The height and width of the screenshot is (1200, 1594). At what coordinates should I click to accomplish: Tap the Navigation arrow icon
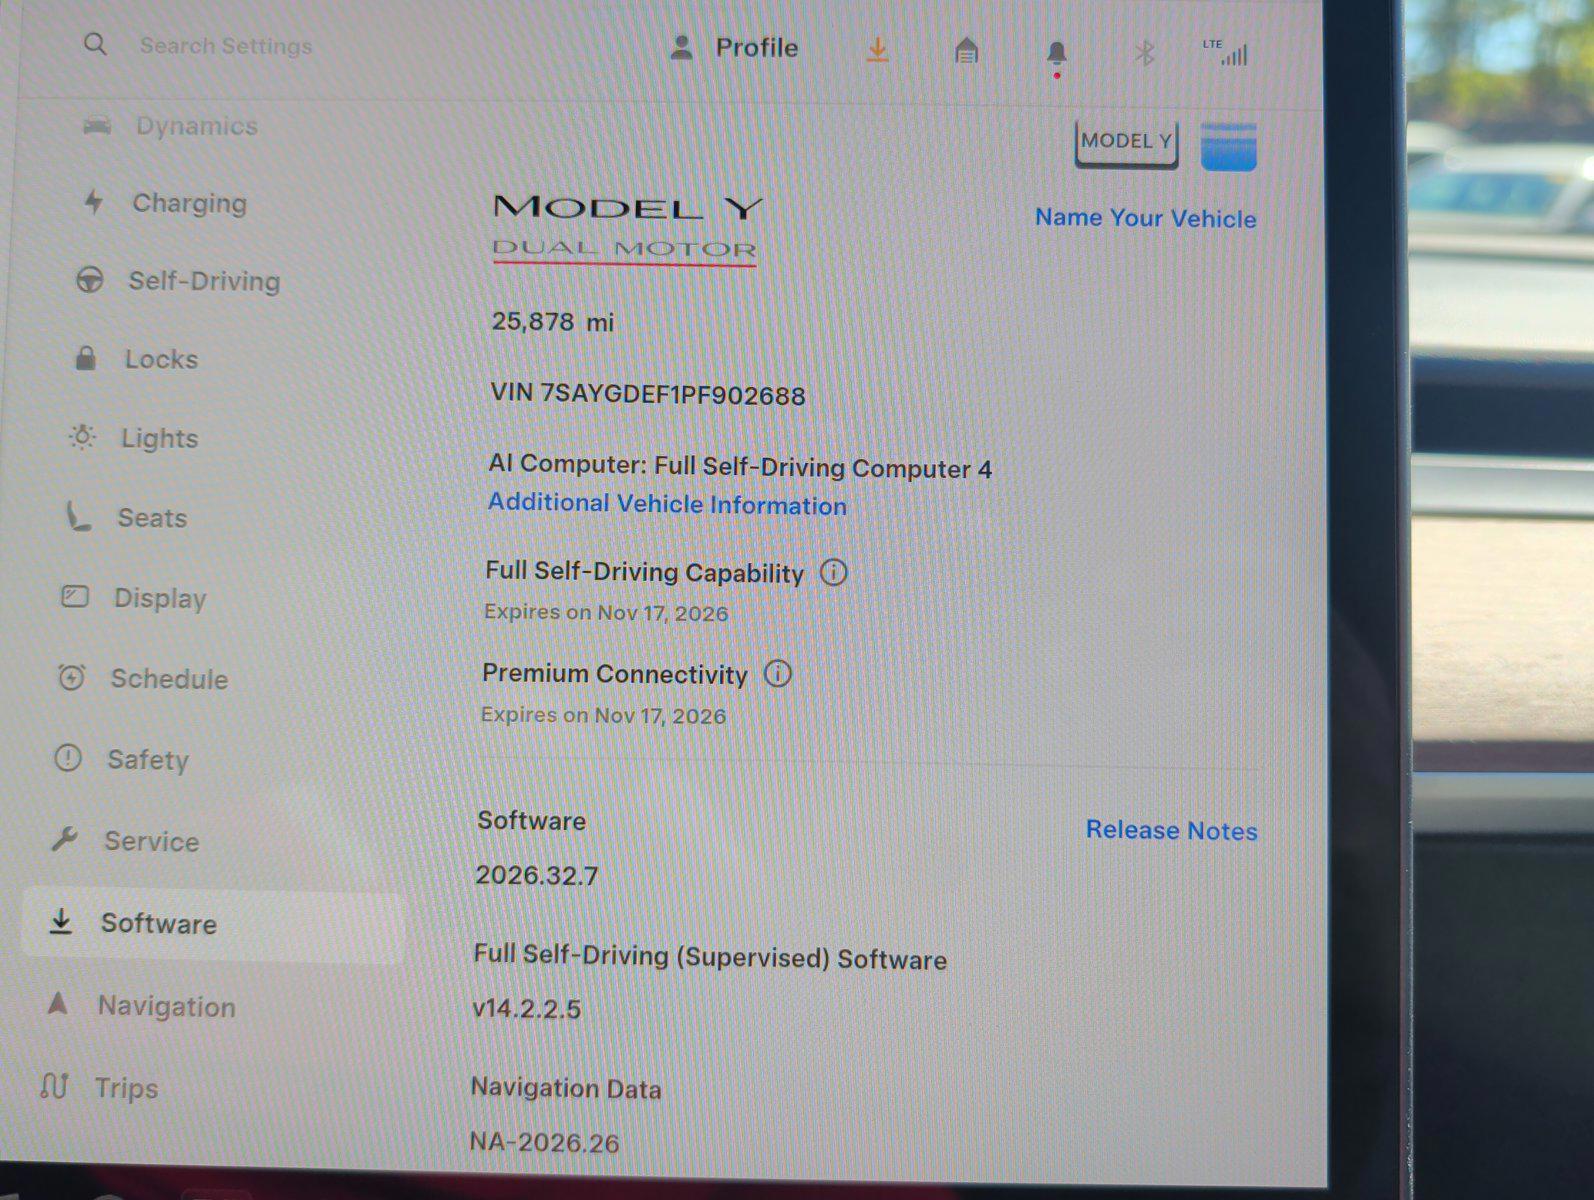tap(58, 1003)
